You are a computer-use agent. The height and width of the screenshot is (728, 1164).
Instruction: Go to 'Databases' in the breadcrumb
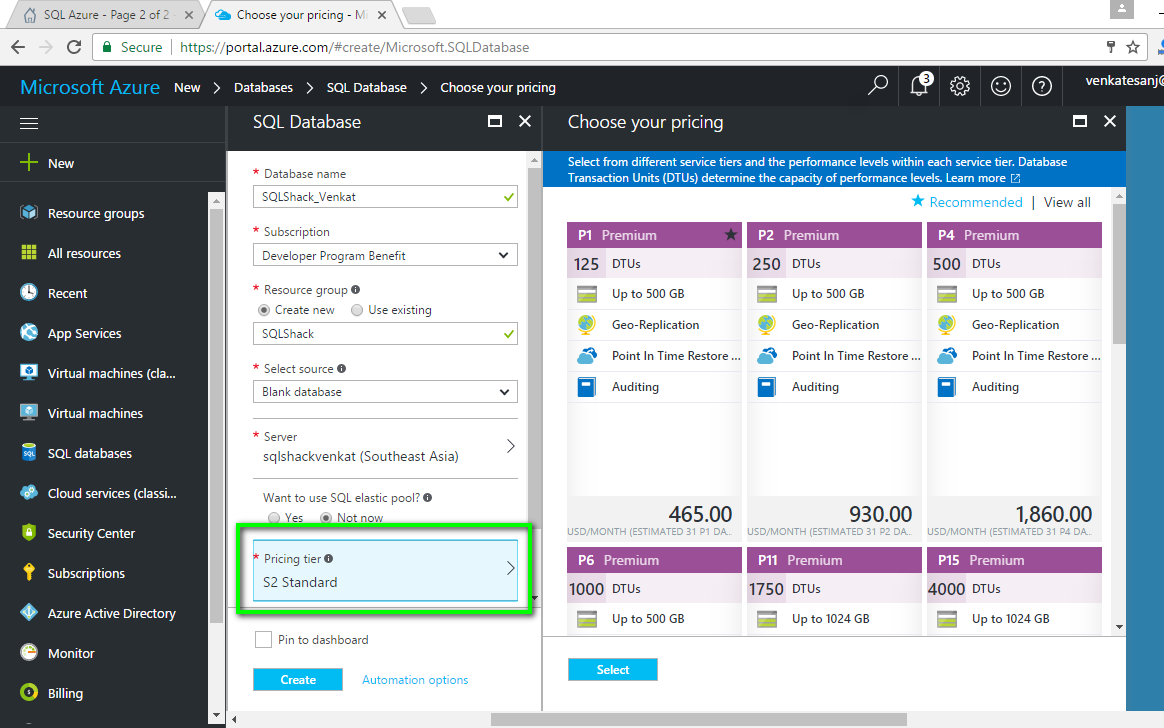(x=263, y=87)
